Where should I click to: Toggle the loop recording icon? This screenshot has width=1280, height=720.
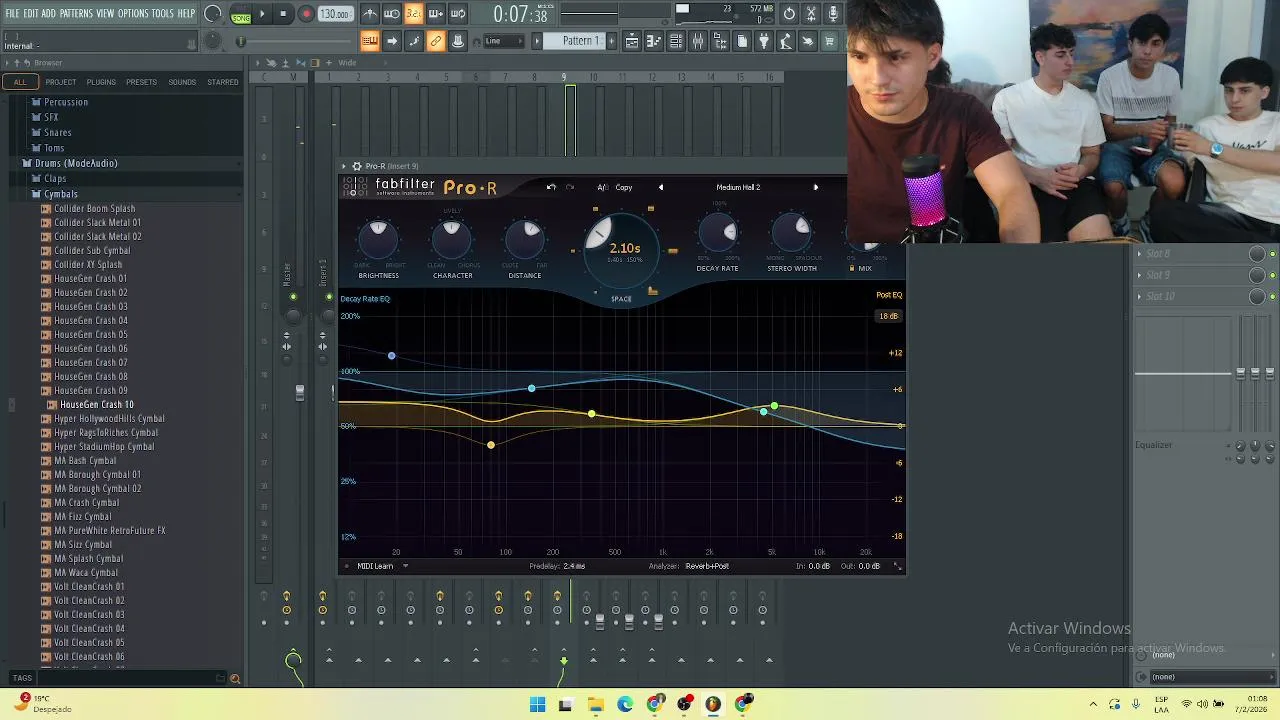(458, 14)
